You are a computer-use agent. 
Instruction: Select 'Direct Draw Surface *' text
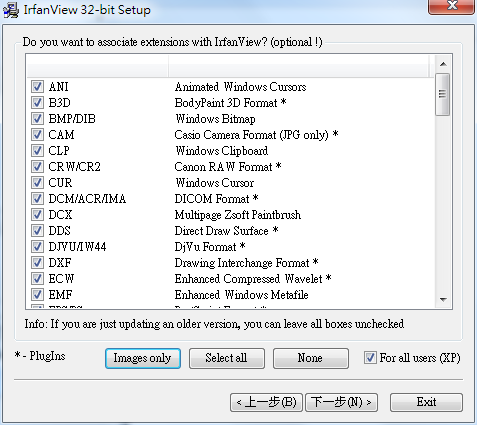click(x=226, y=231)
